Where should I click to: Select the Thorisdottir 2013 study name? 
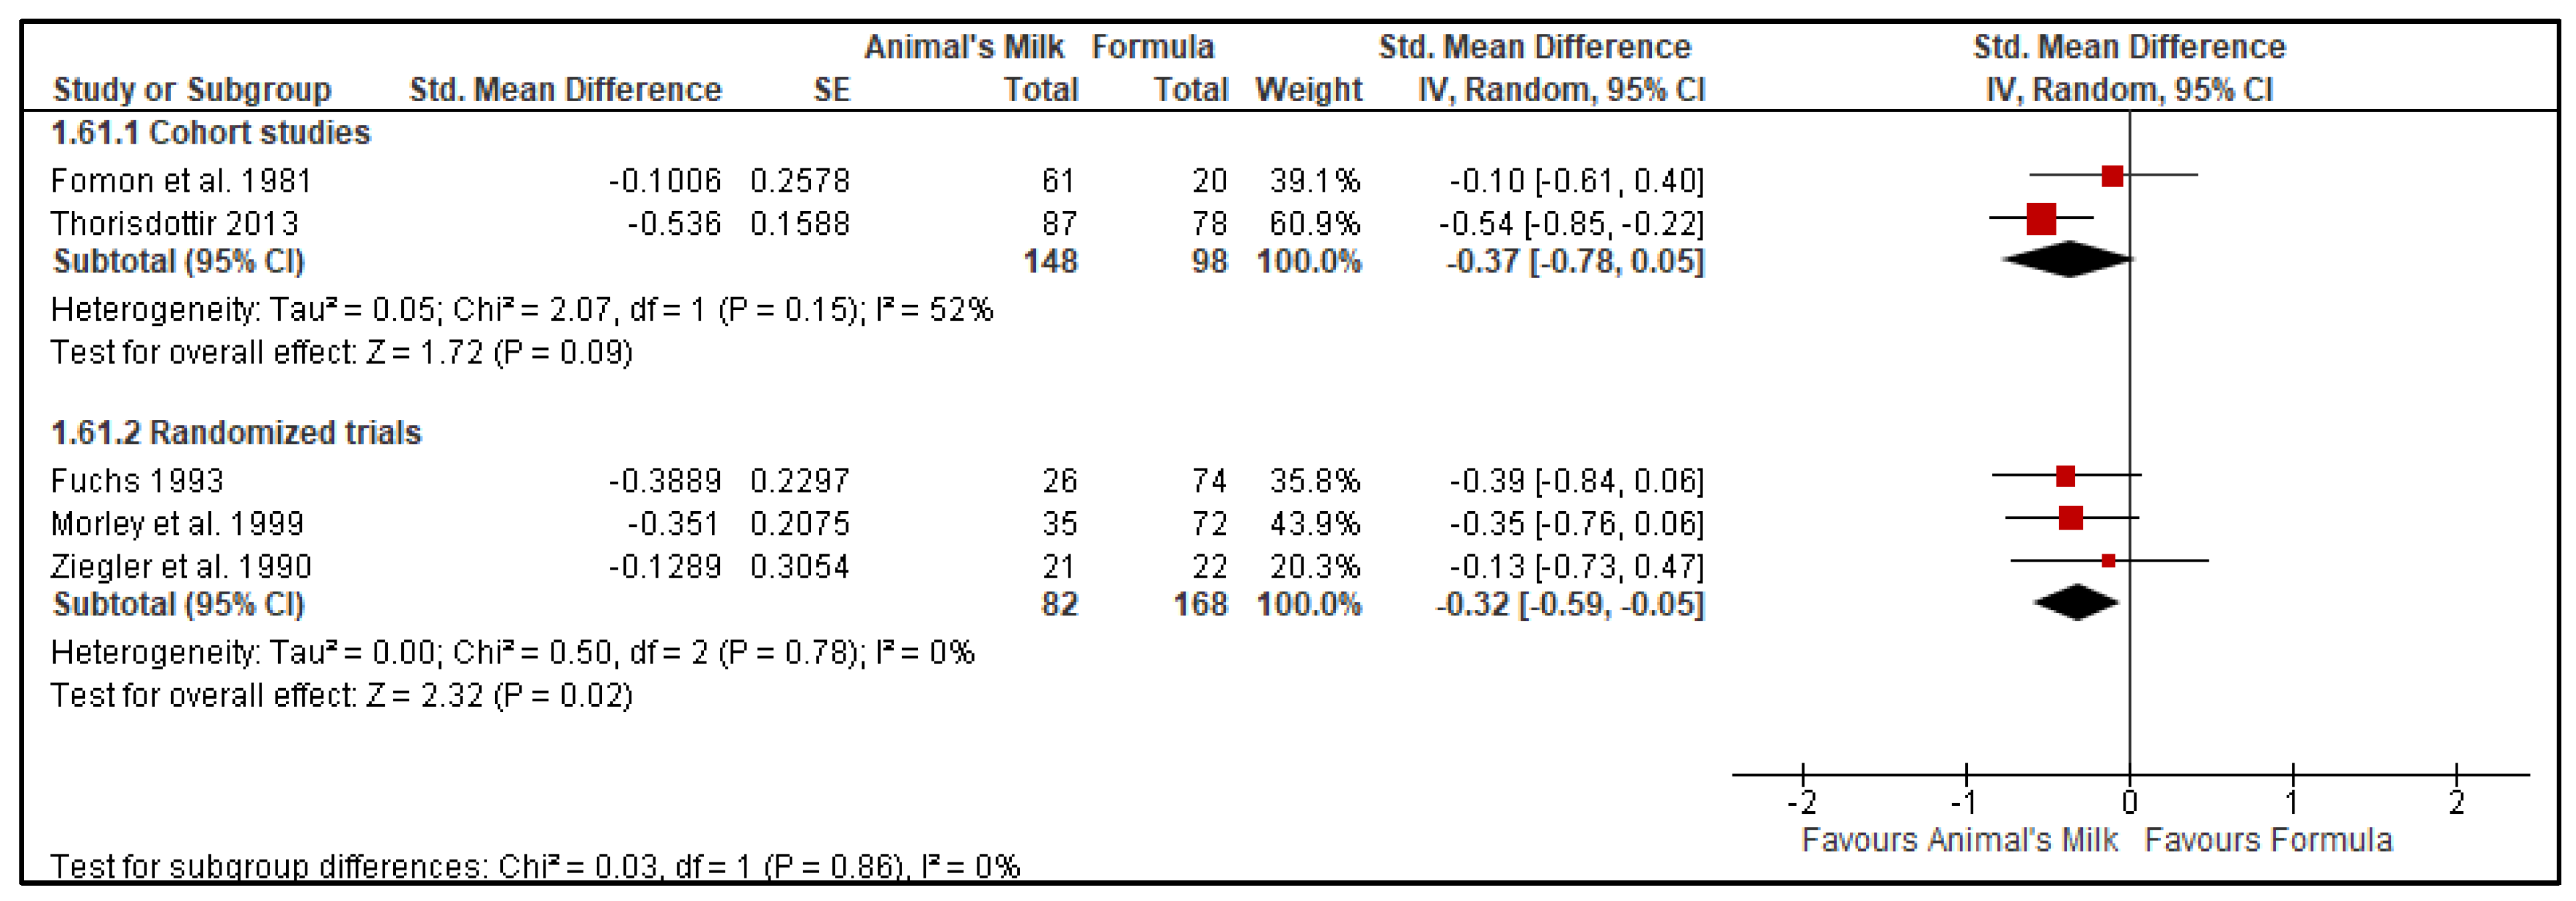pos(175,223)
